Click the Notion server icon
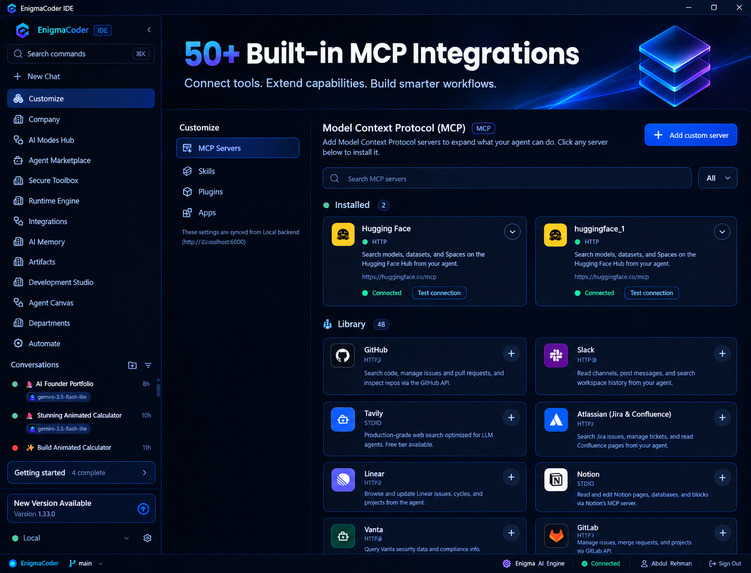This screenshot has height=573, width=751. 556,480
